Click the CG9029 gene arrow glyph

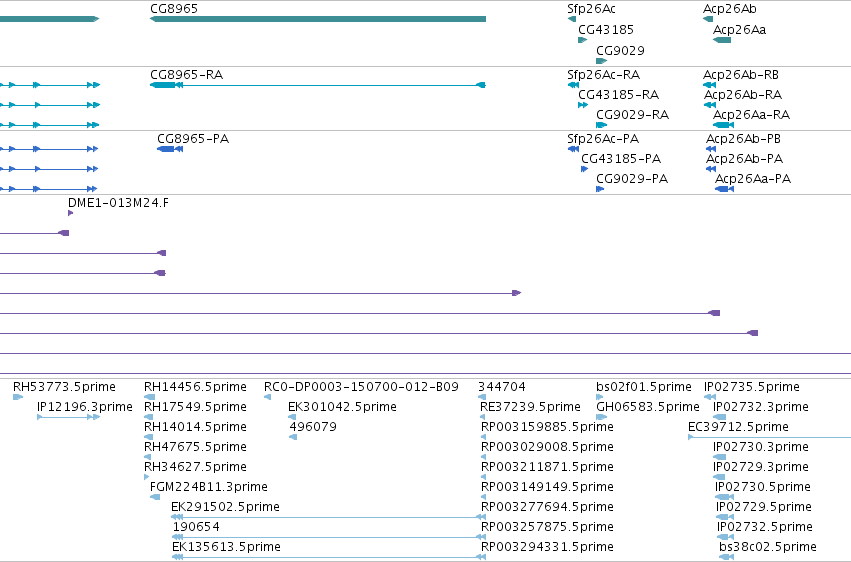click(x=601, y=61)
